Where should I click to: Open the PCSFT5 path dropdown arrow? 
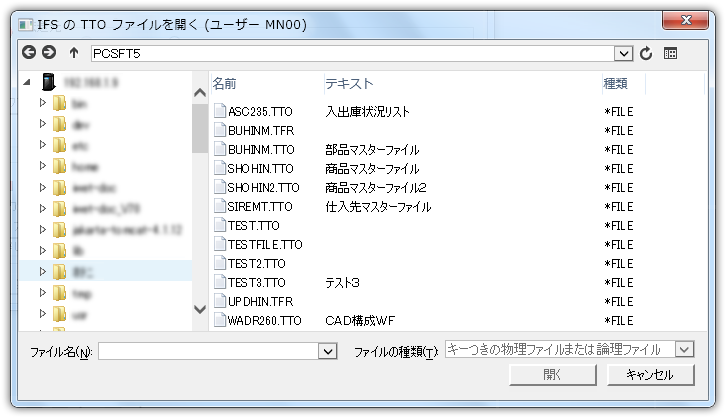(624, 53)
